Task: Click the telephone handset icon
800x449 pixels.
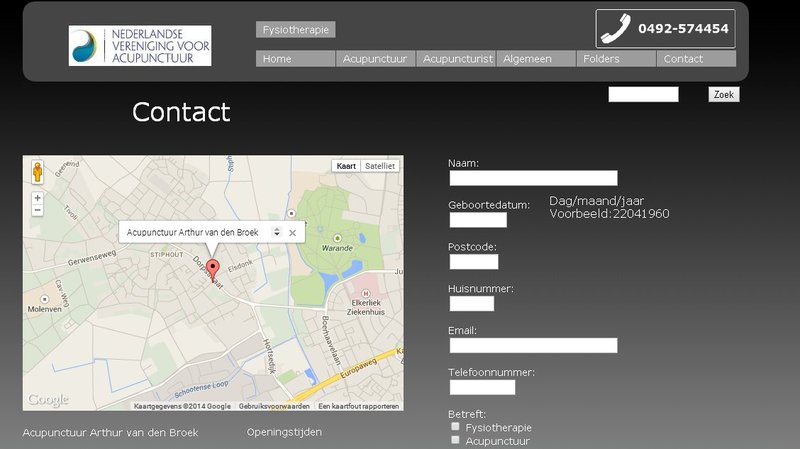Action: tap(615, 29)
